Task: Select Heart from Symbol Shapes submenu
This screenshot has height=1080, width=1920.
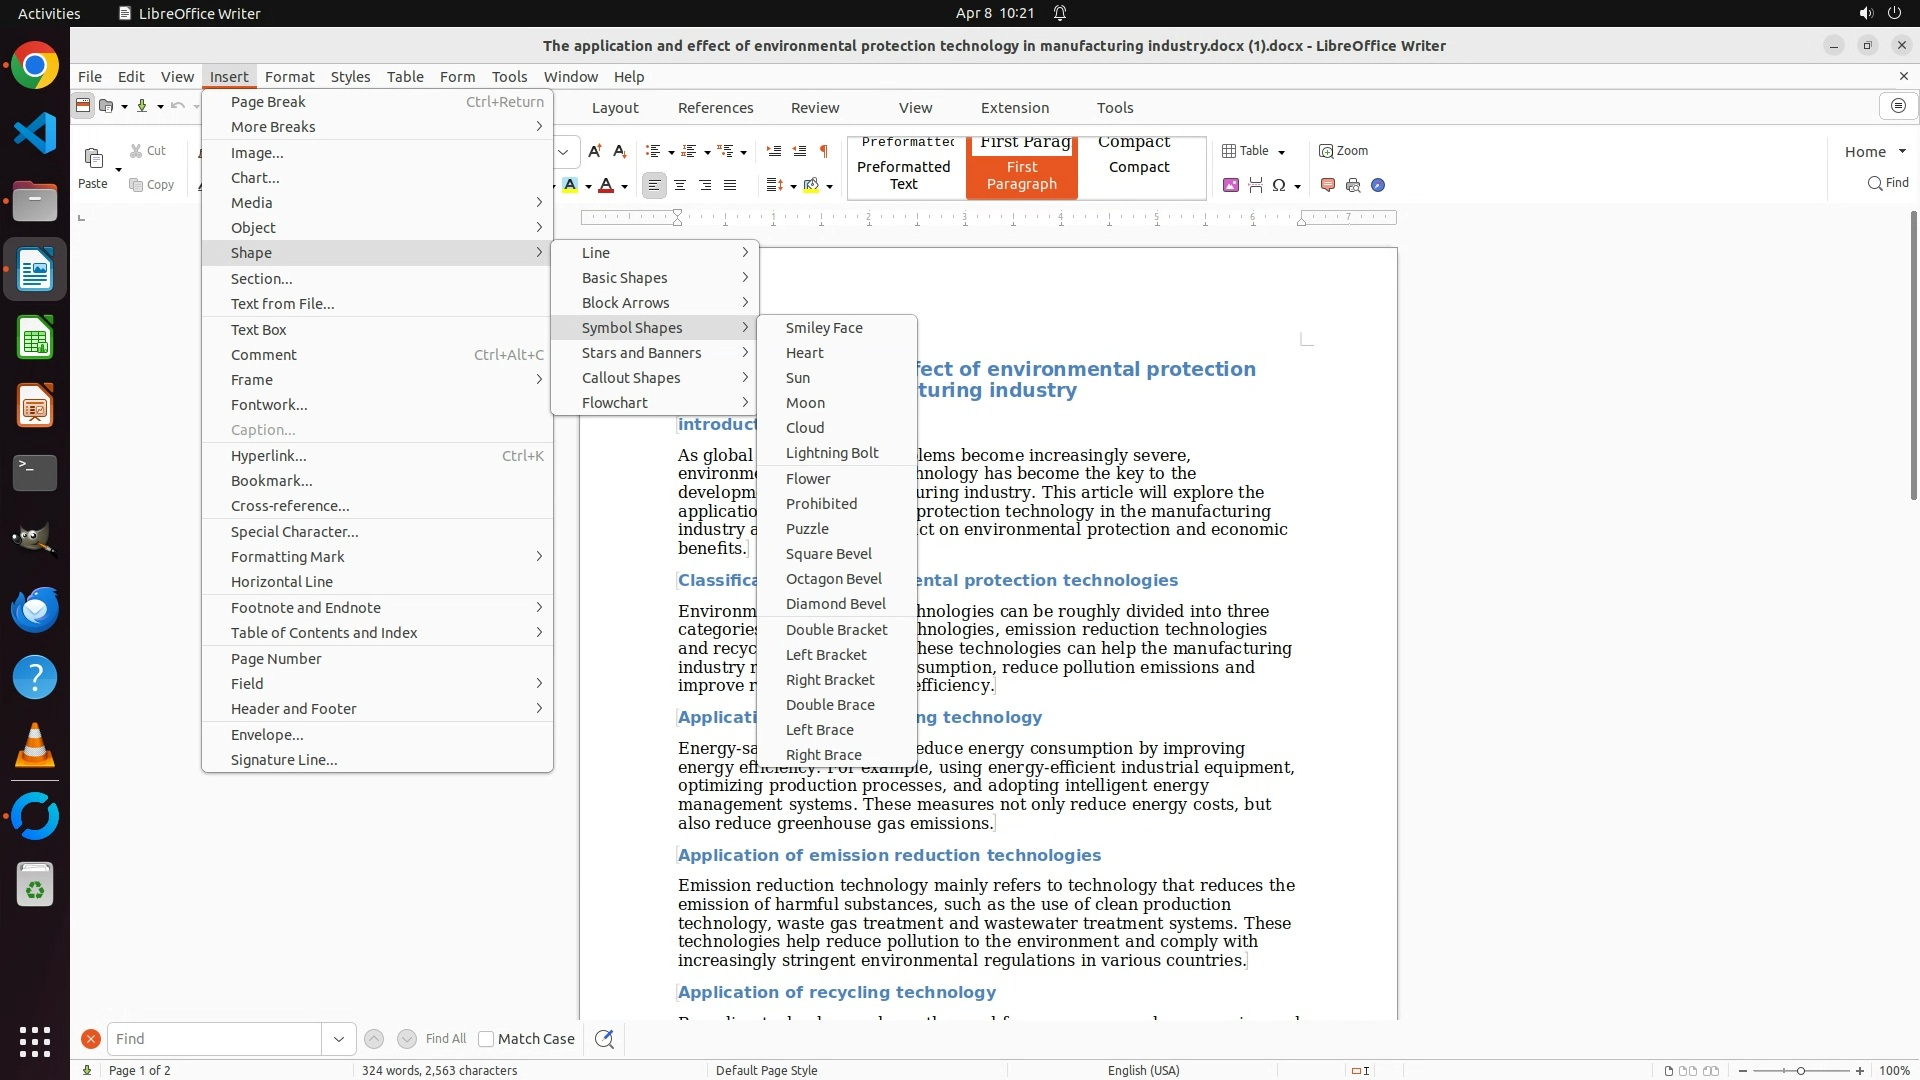Action: pos(805,353)
